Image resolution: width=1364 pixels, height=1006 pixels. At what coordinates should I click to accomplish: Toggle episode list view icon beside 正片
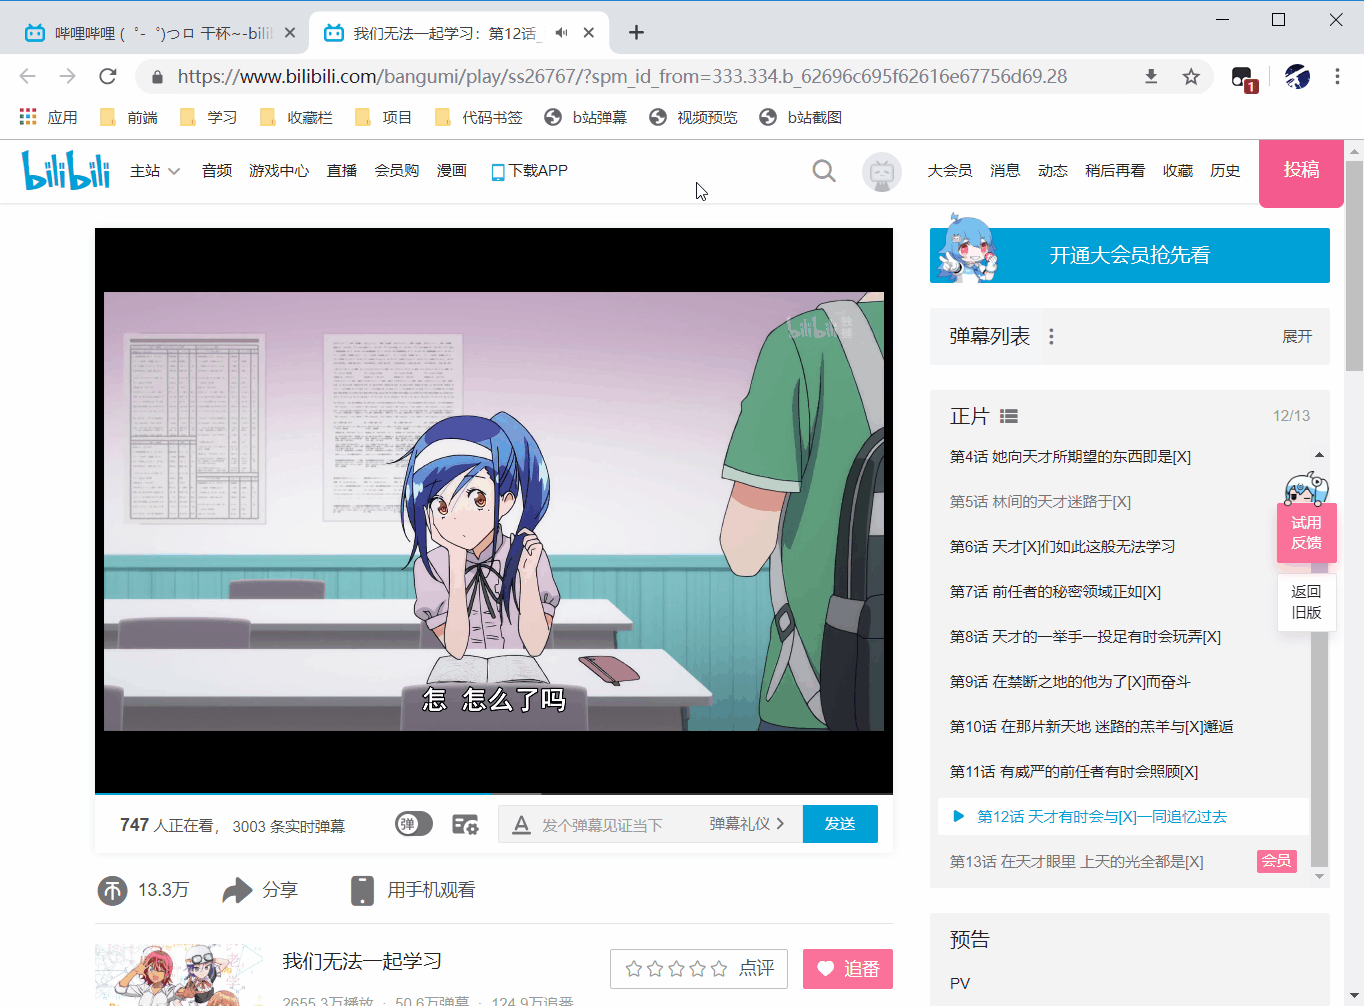pos(1009,416)
